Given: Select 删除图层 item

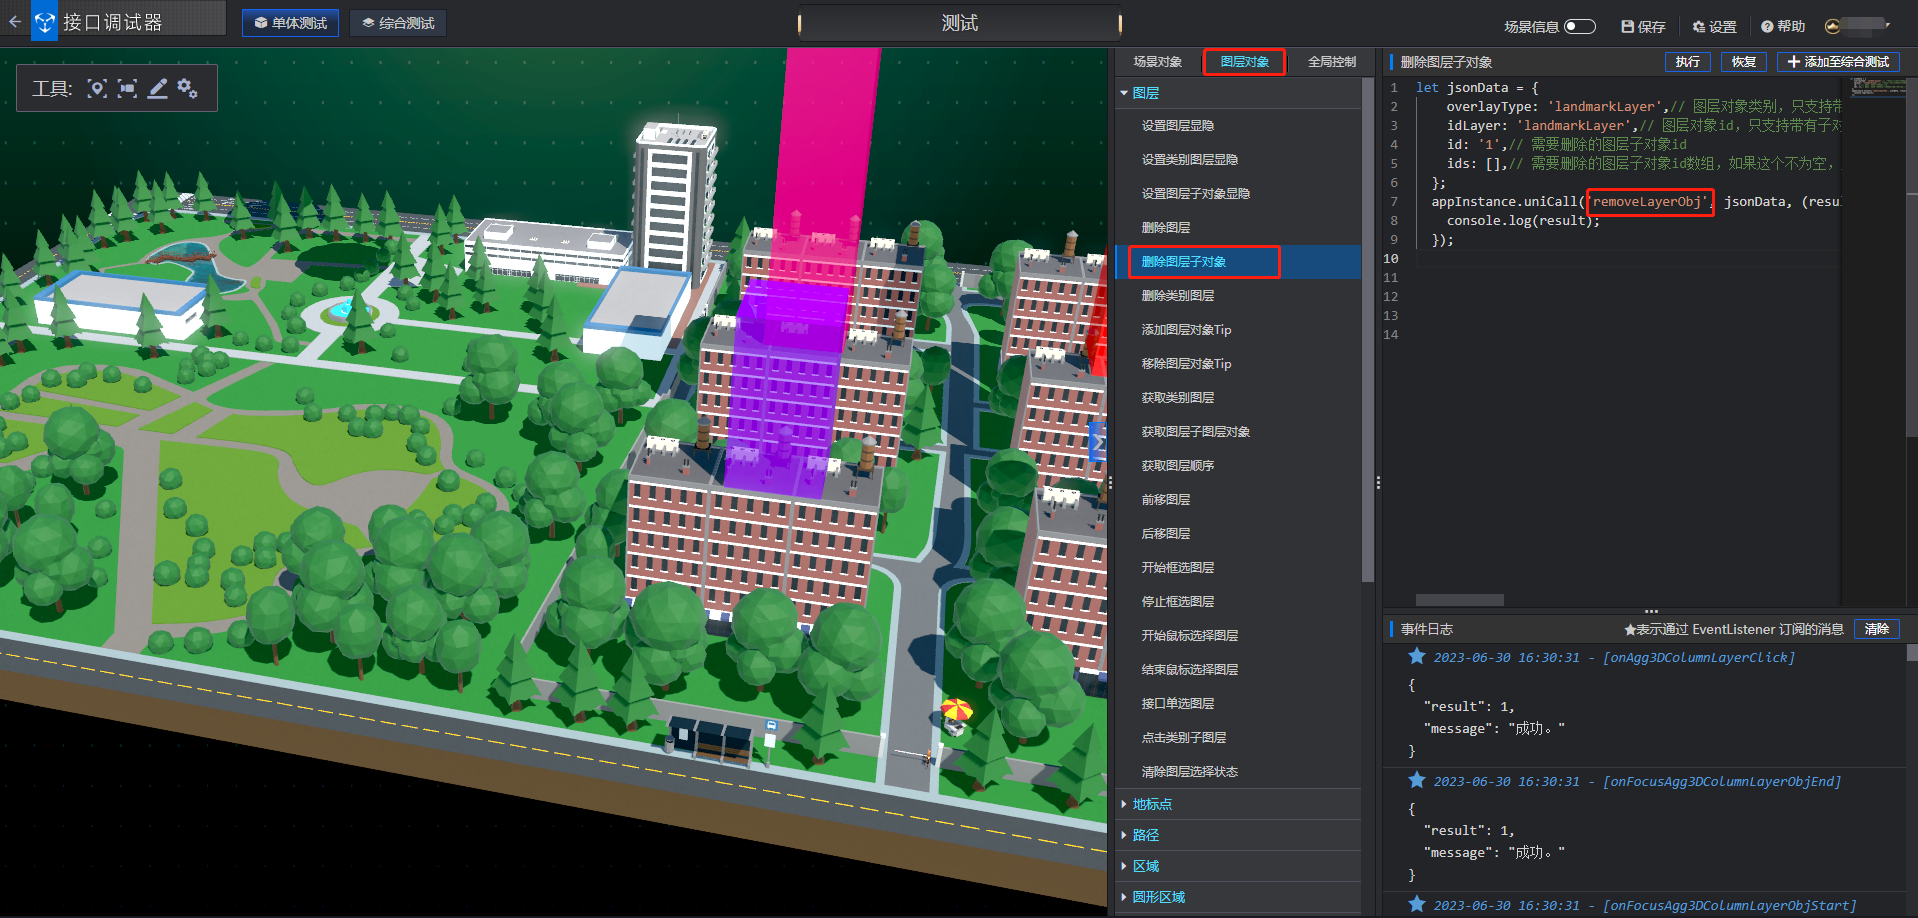Looking at the screenshot, I should pos(1238,228).
